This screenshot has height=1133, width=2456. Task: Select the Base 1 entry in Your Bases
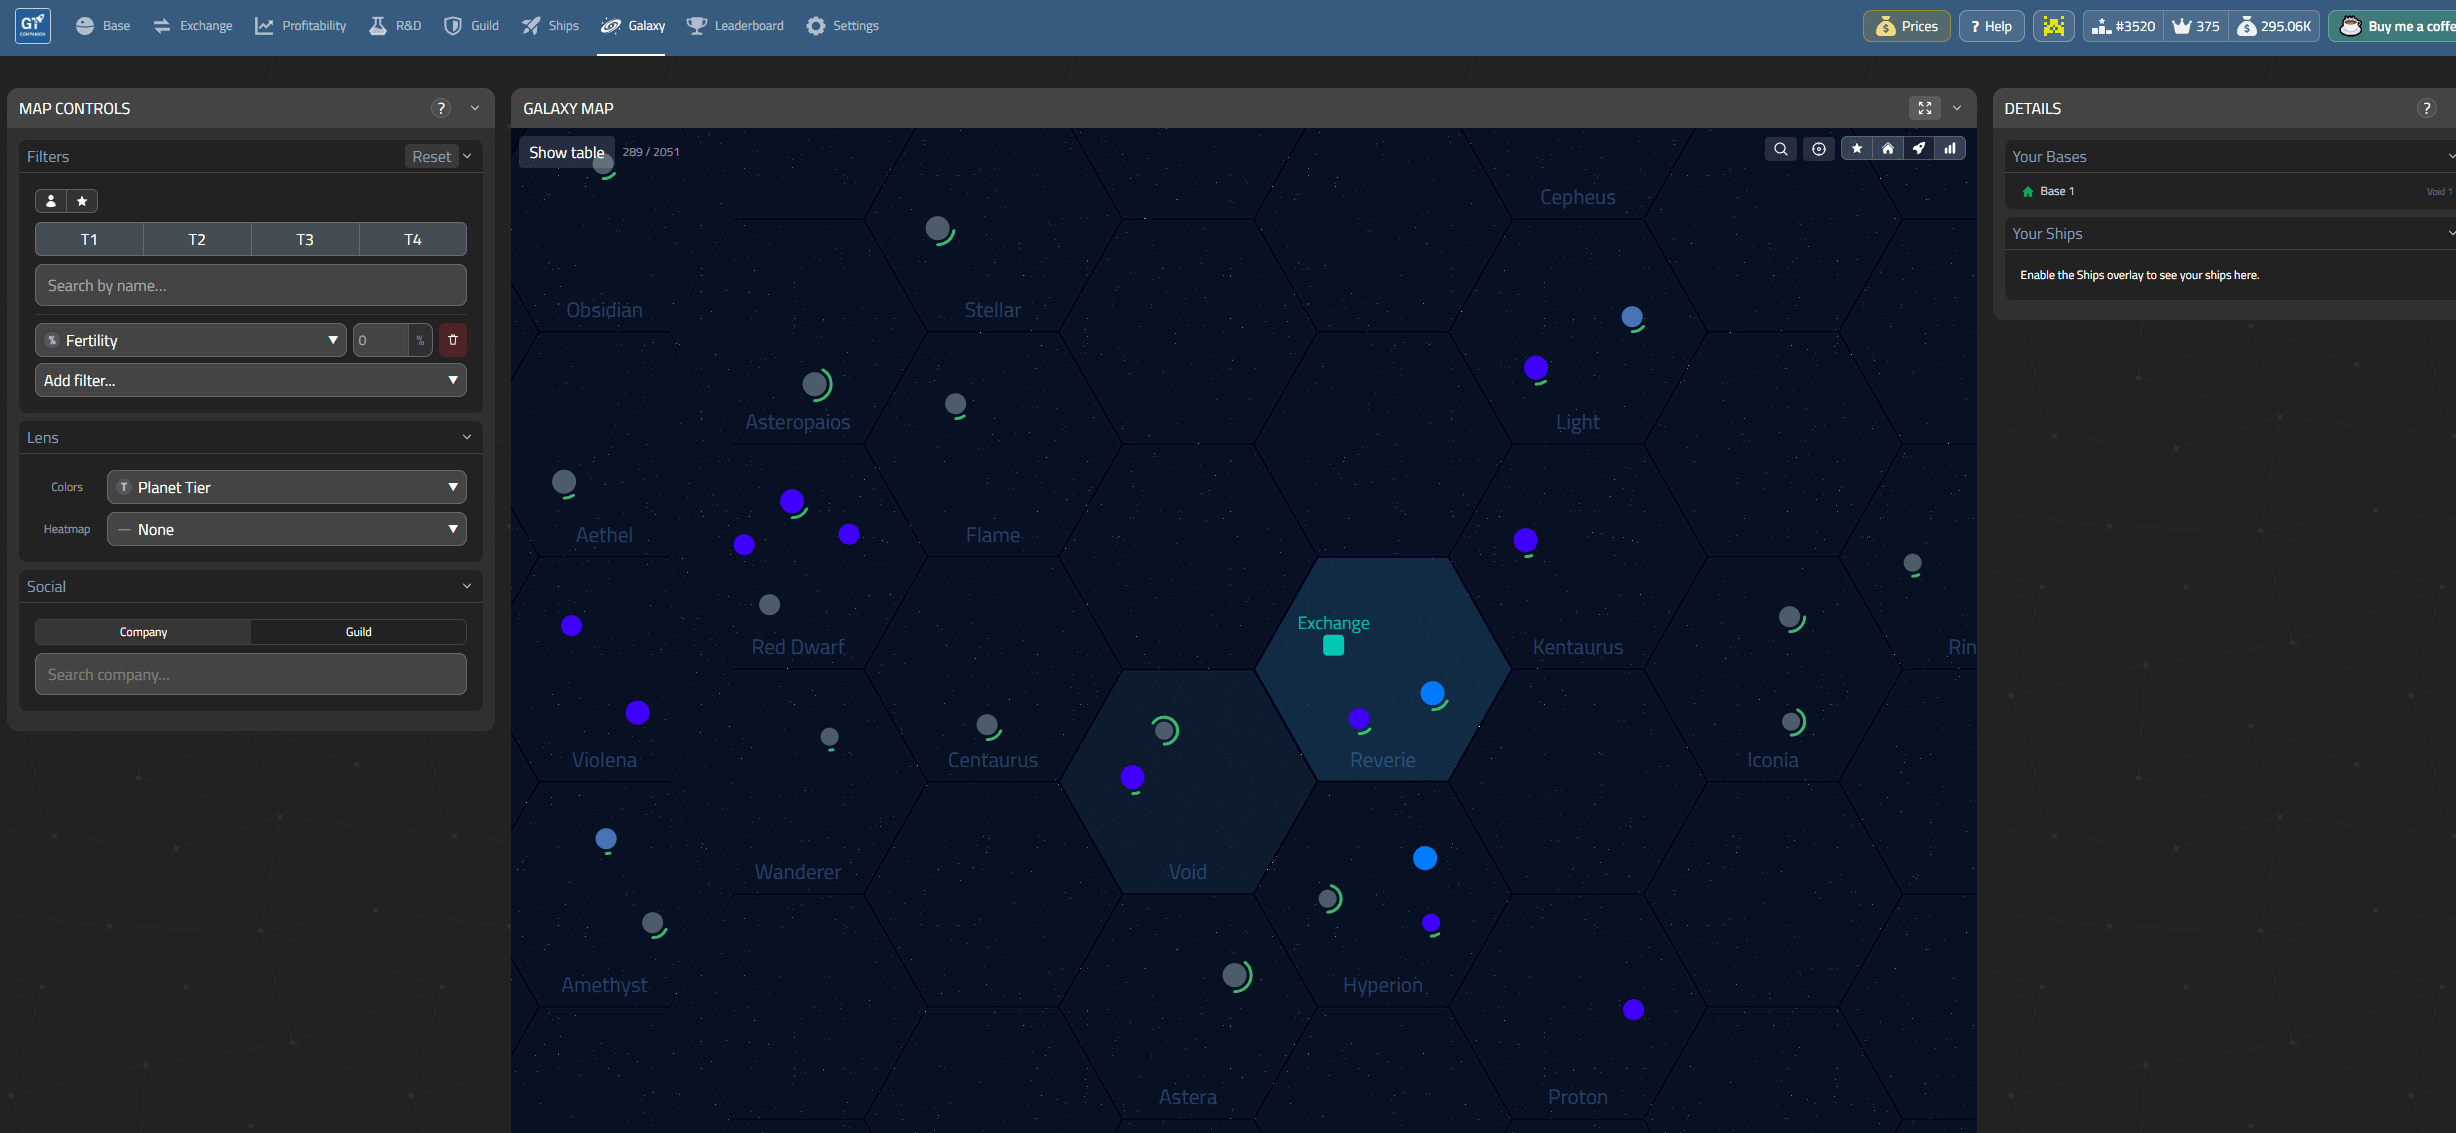click(2230, 191)
